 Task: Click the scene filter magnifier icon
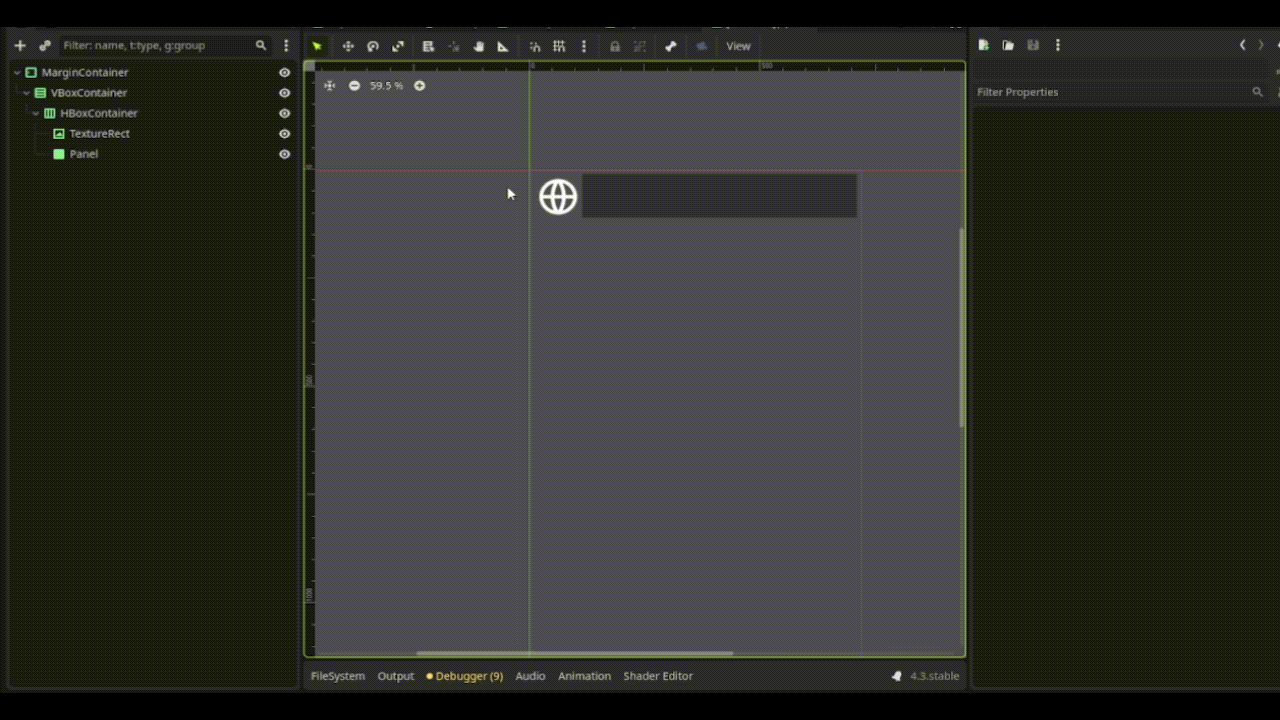(261, 46)
